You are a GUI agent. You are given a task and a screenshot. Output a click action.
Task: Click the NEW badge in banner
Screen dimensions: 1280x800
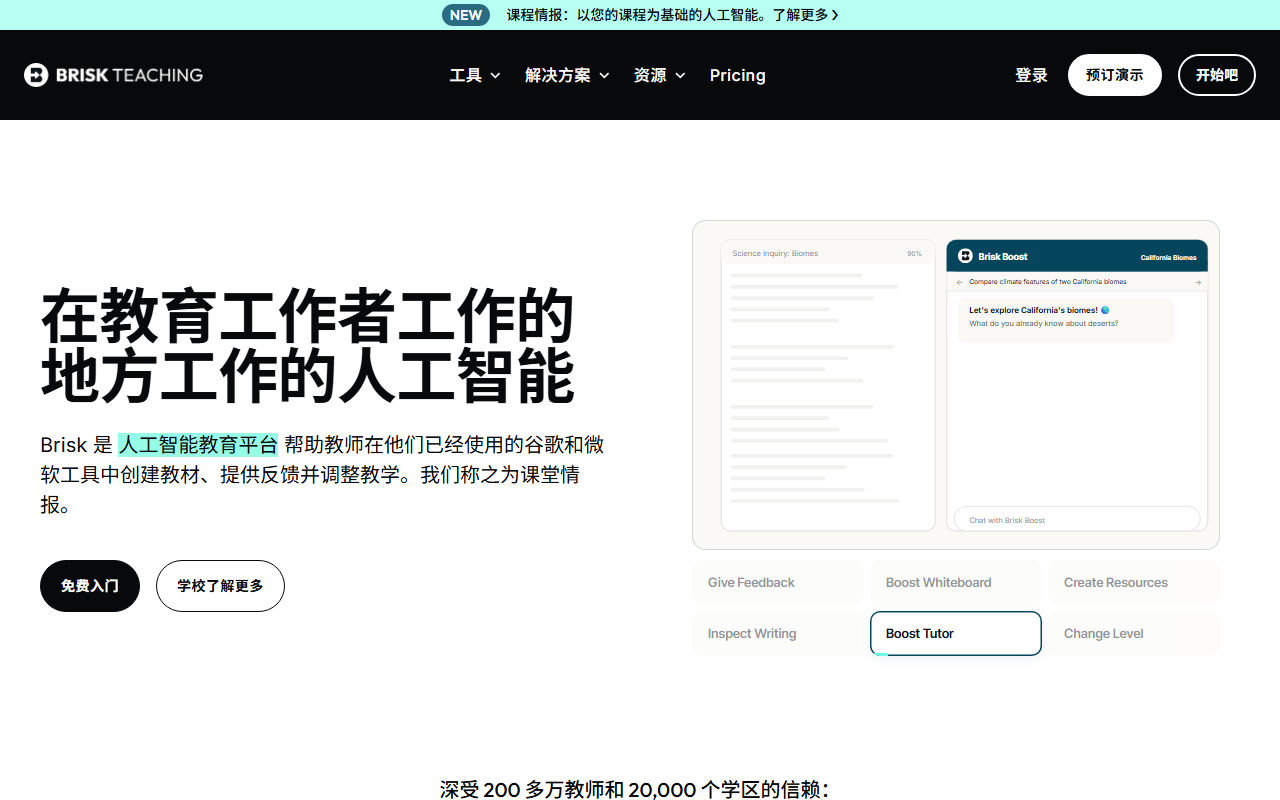[x=466, y=15]
